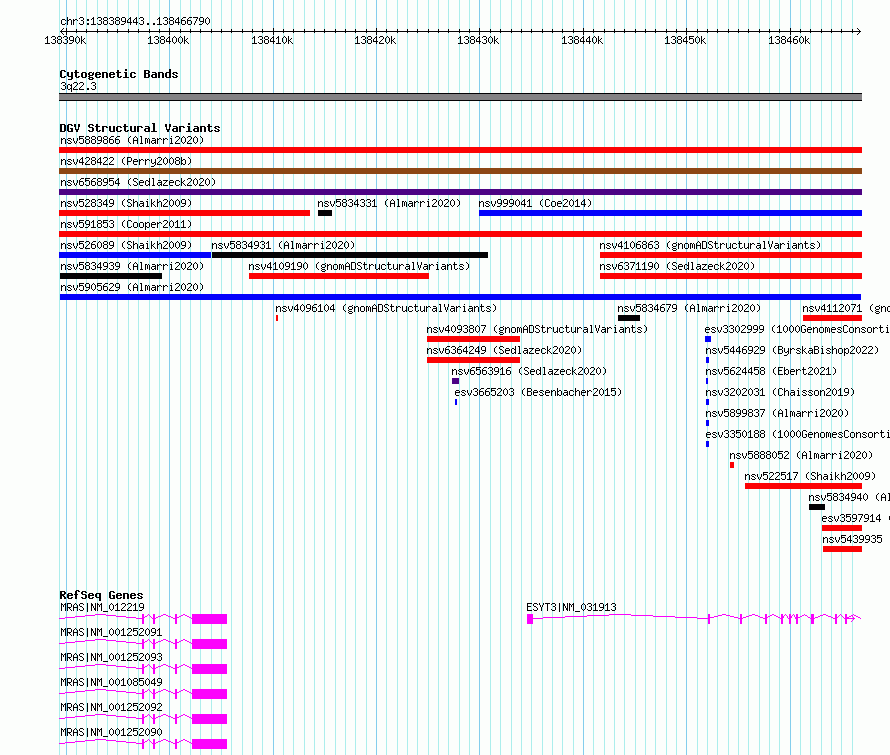Click the RefSeq Genes track title
This screenshot has width=890, height=755.
pos(101,595)
